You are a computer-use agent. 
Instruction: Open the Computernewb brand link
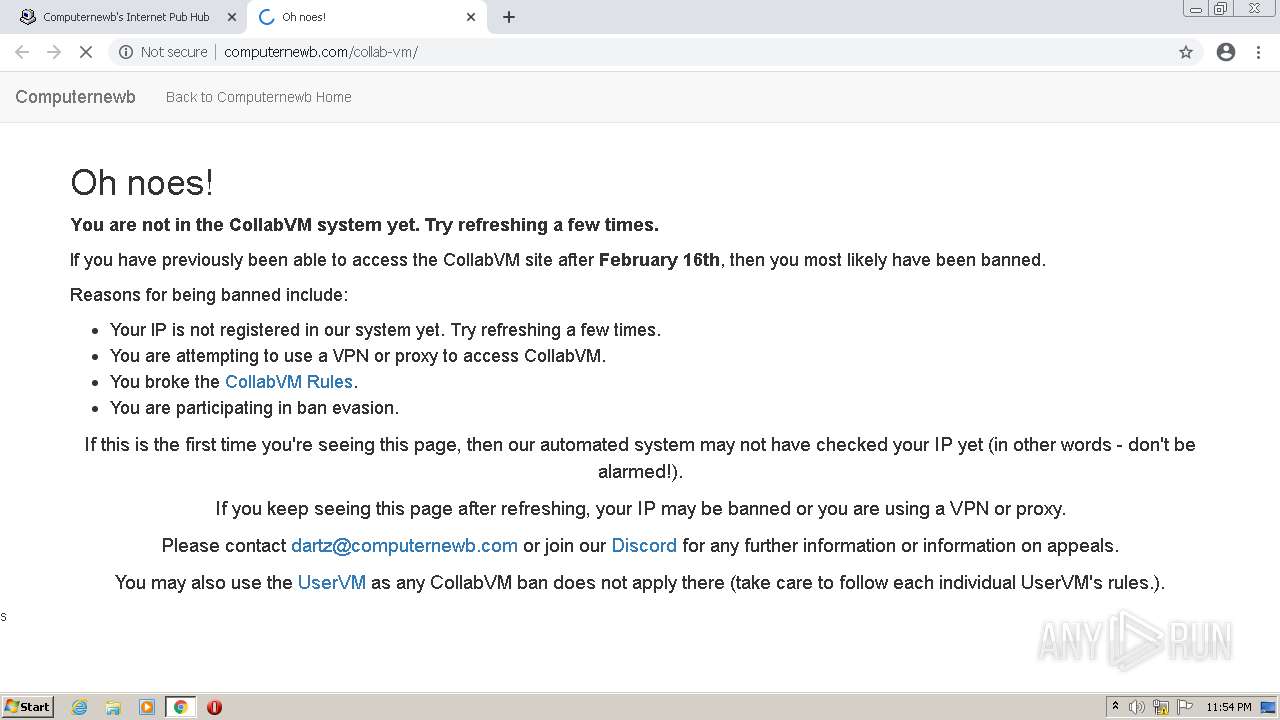75,97
